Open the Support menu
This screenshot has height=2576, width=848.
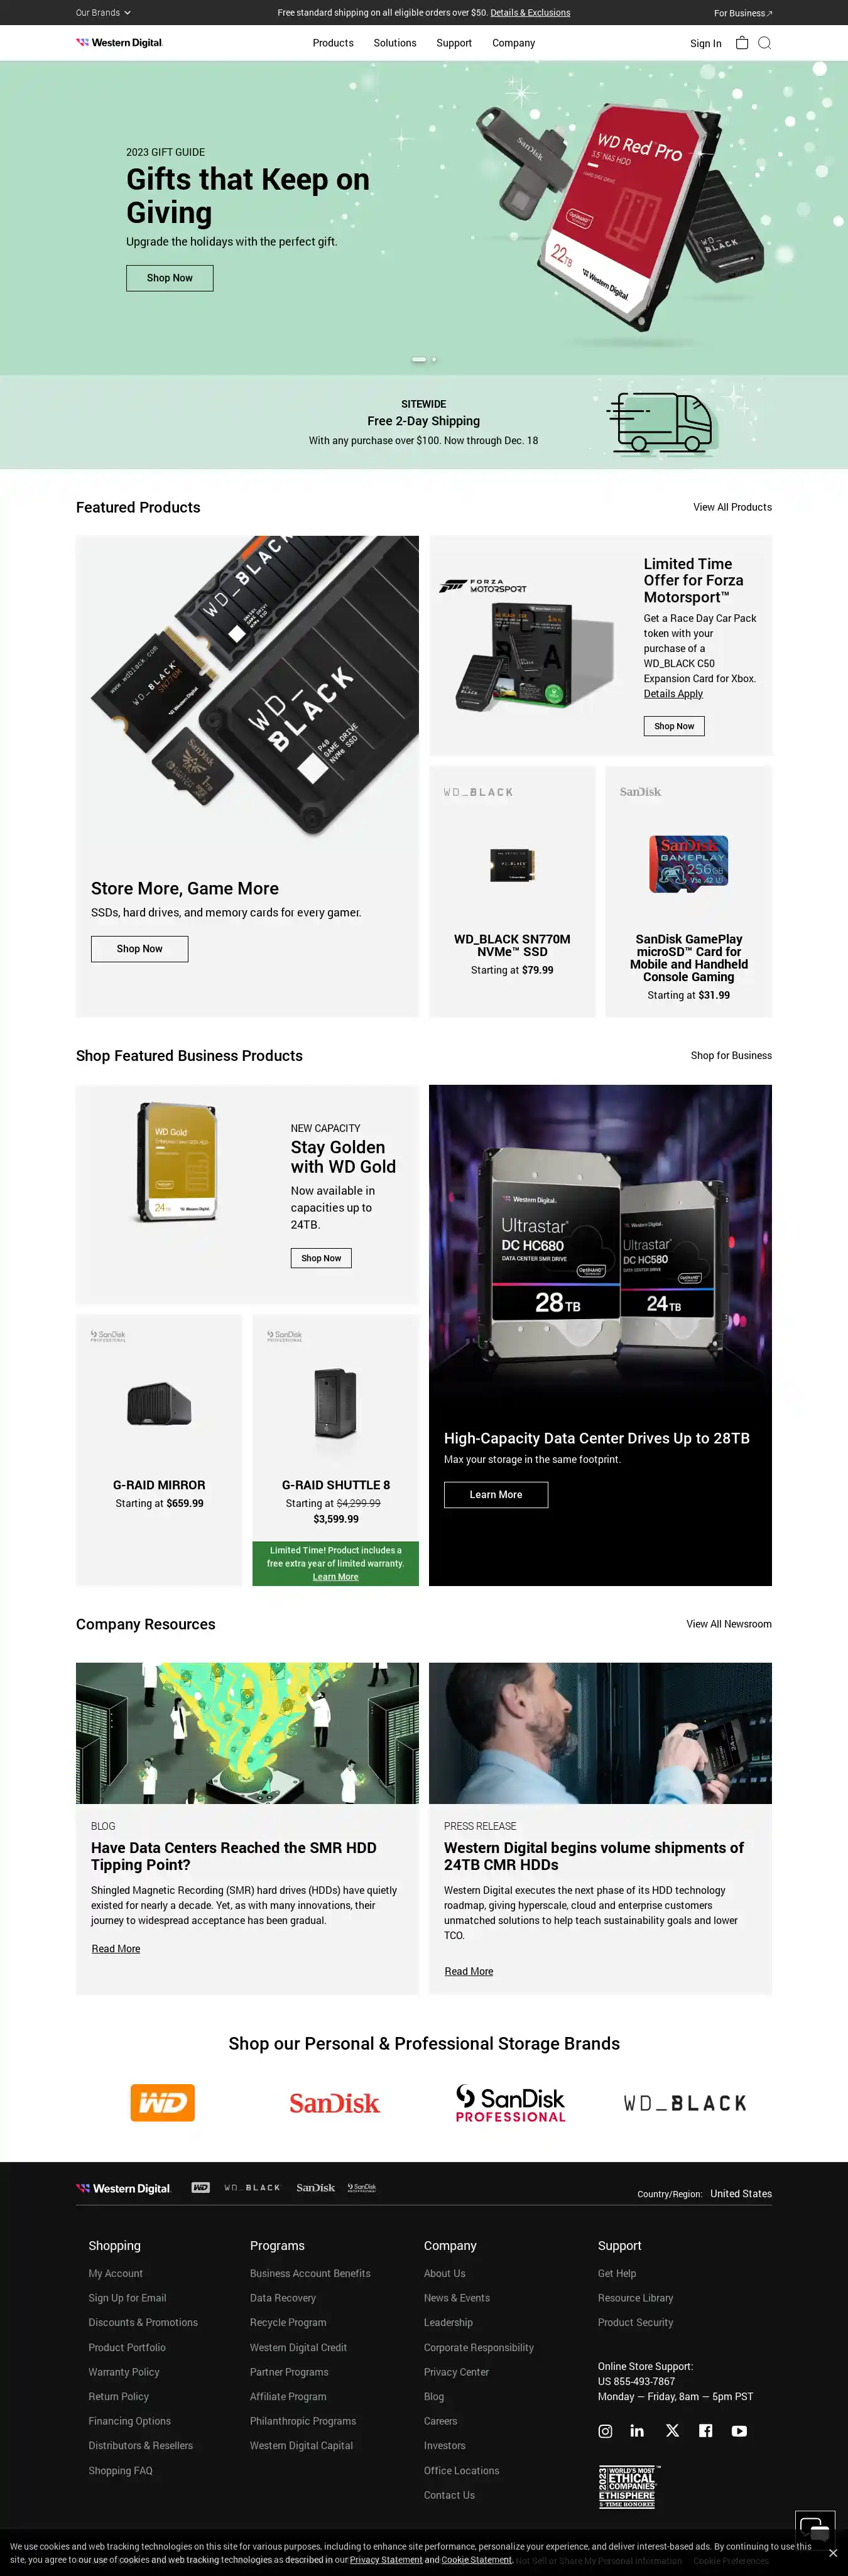pyautogui.click(x=454, y=43)
